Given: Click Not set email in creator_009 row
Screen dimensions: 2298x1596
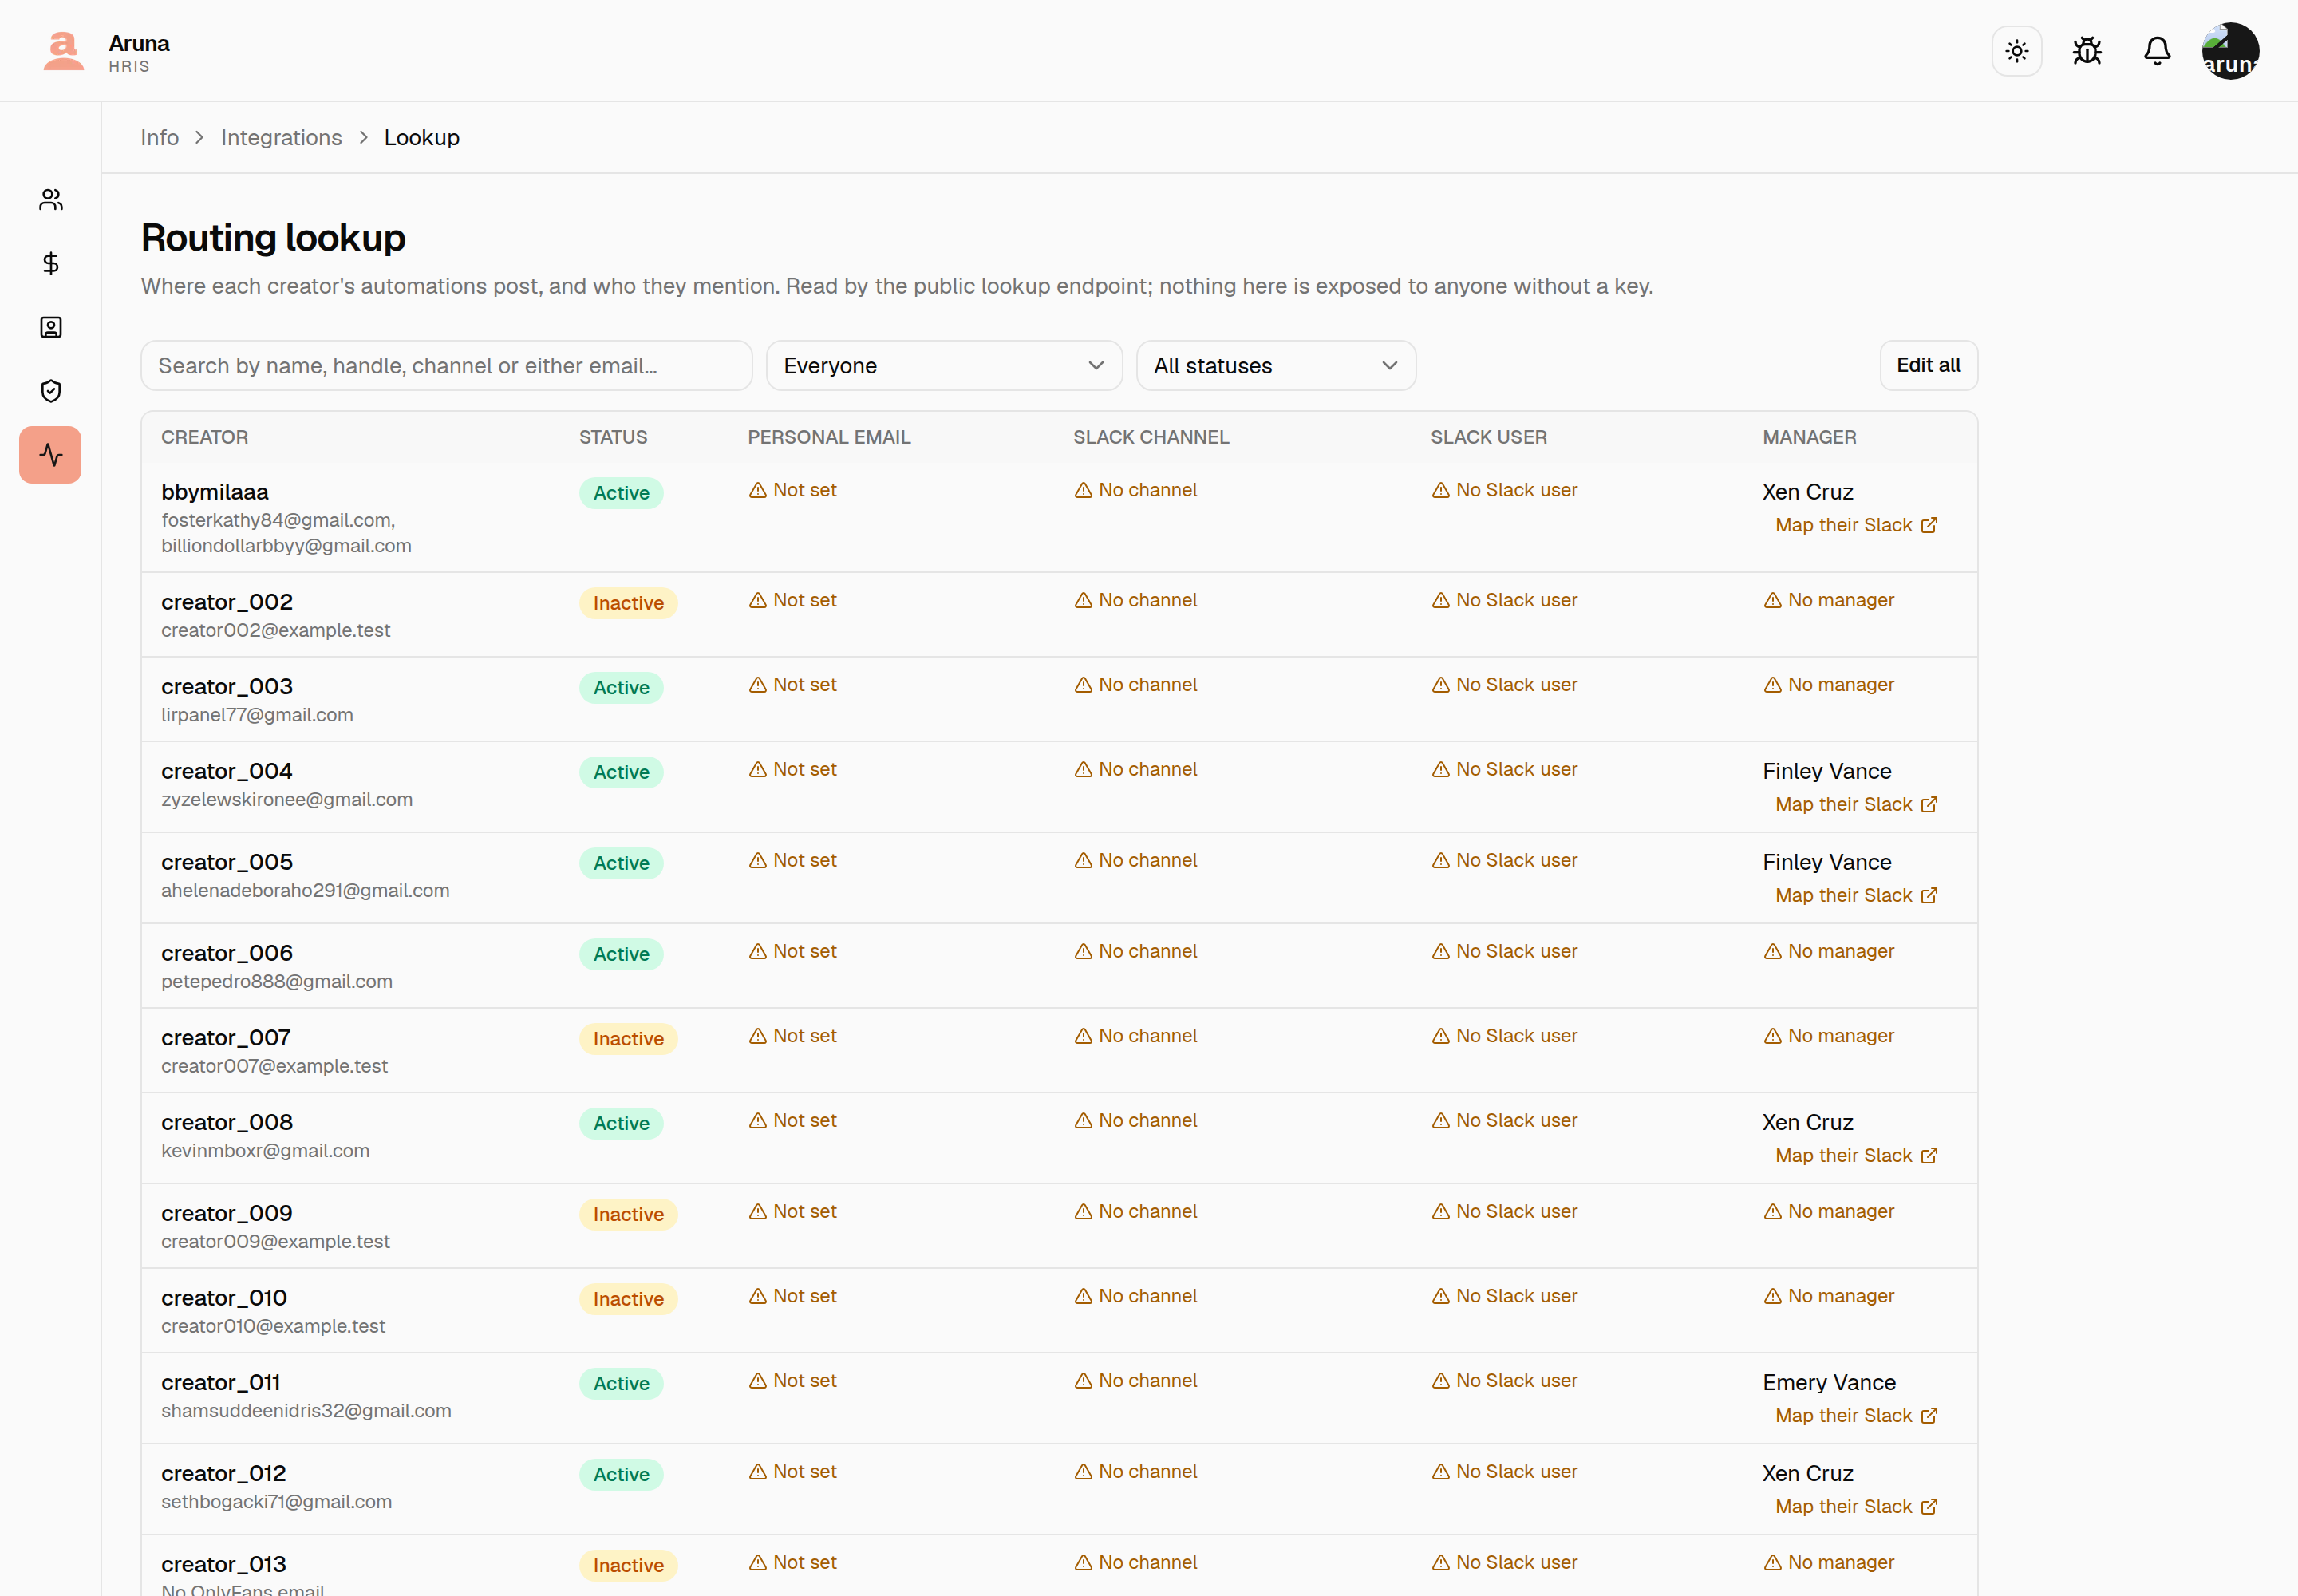Looking at the screenshot, I should (x=792, y=1212).
